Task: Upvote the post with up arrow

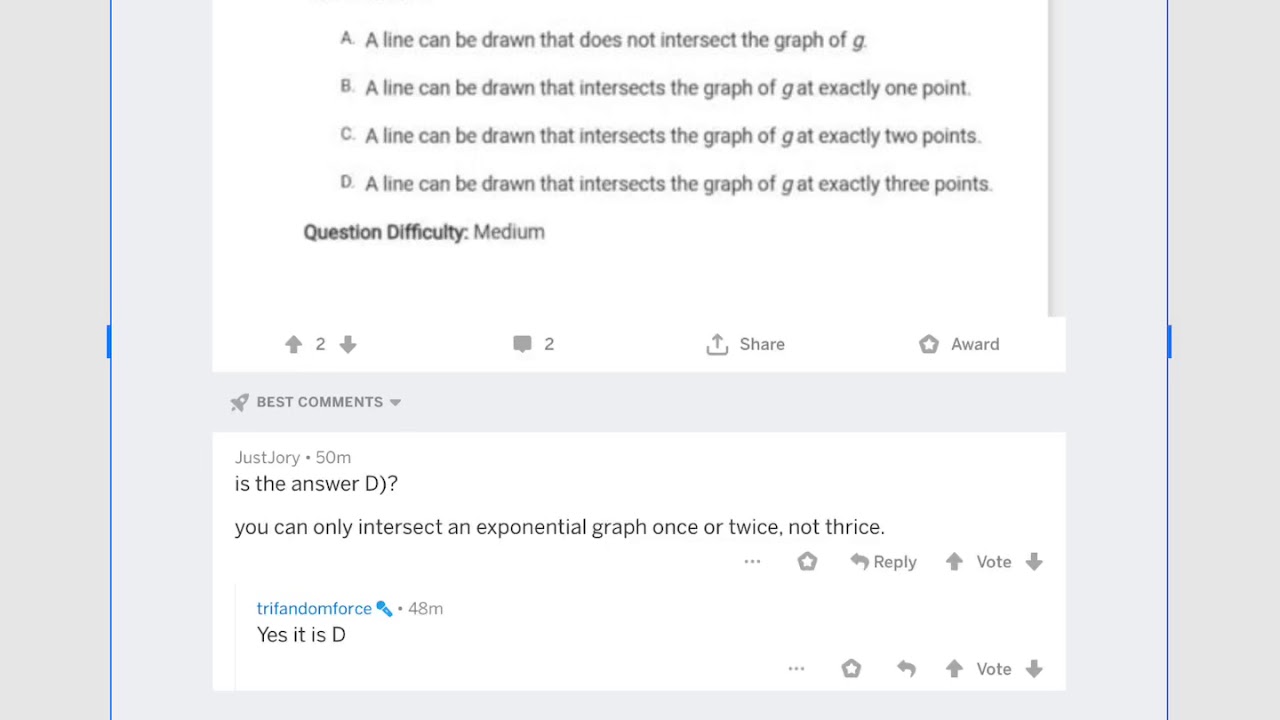Action: tap(293, 344)
